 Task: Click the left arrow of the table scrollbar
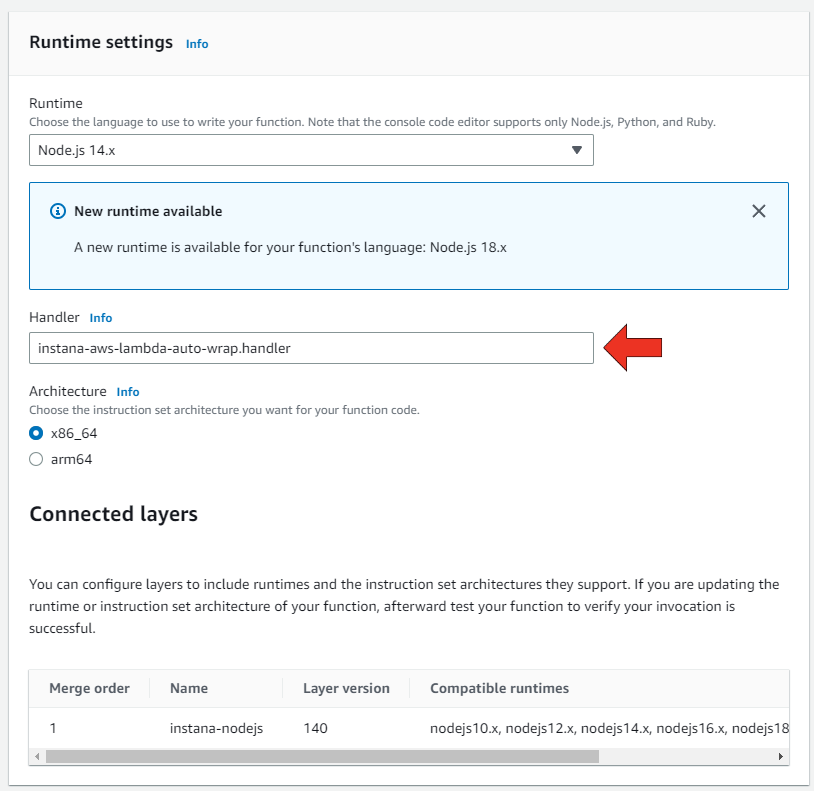click(36, 757)
